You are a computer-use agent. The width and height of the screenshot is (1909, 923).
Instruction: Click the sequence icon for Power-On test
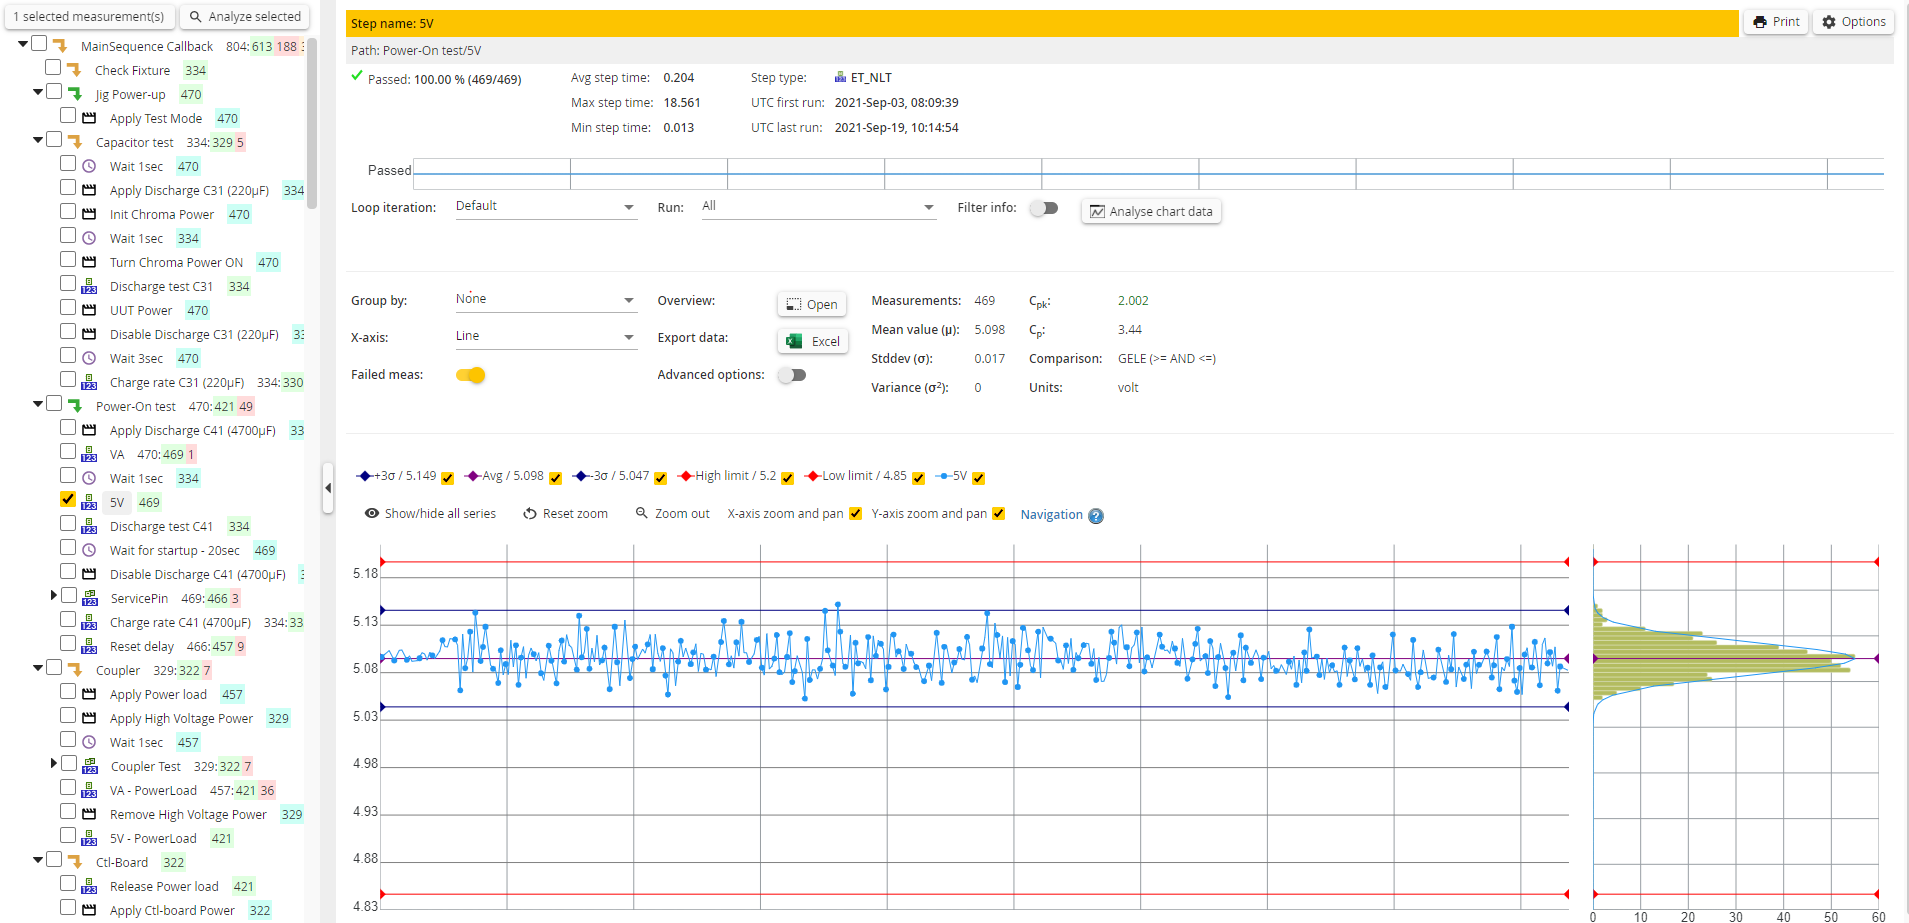click(x=75, y=406)
